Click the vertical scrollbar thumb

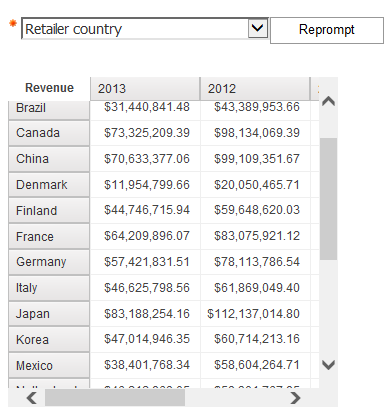[x=328, y=199]
